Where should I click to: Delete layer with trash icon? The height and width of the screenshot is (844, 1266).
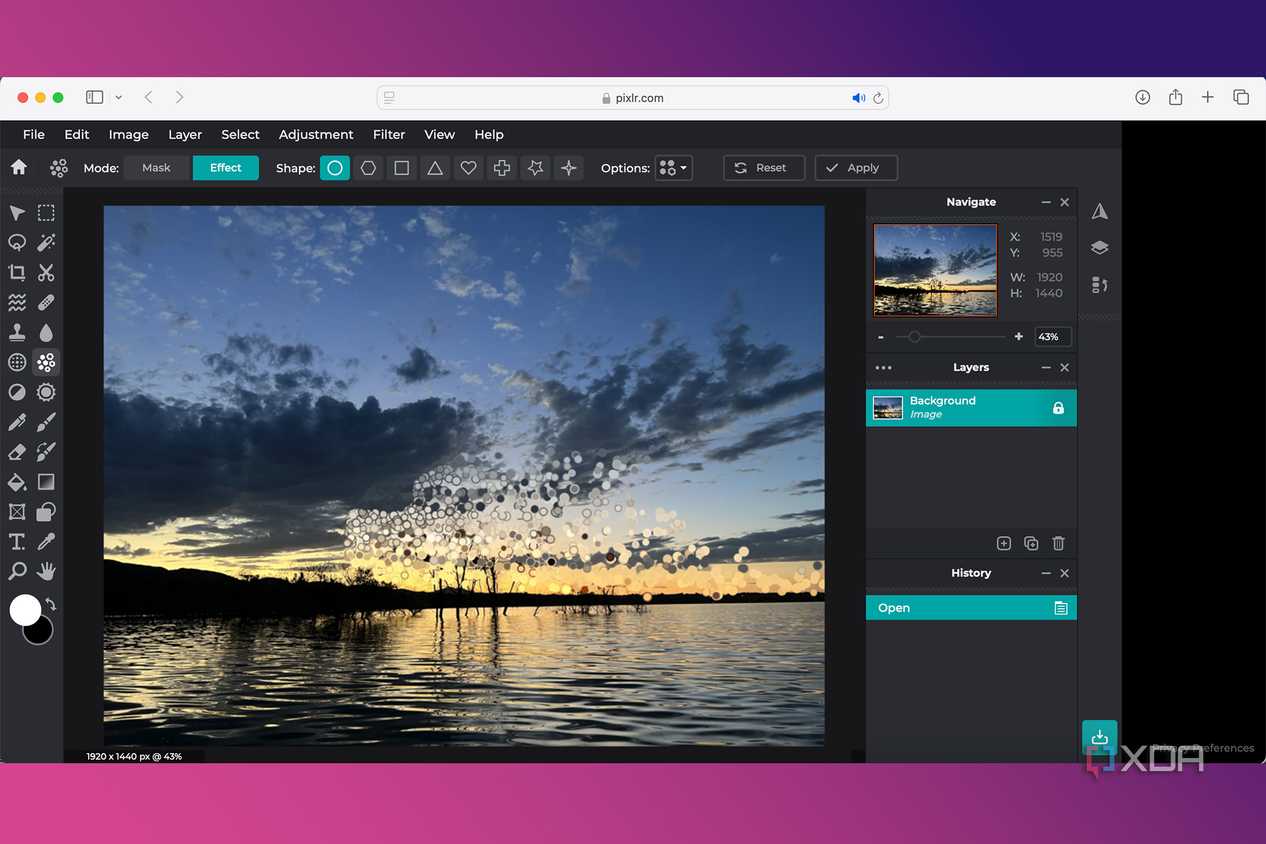point(1058,543)
